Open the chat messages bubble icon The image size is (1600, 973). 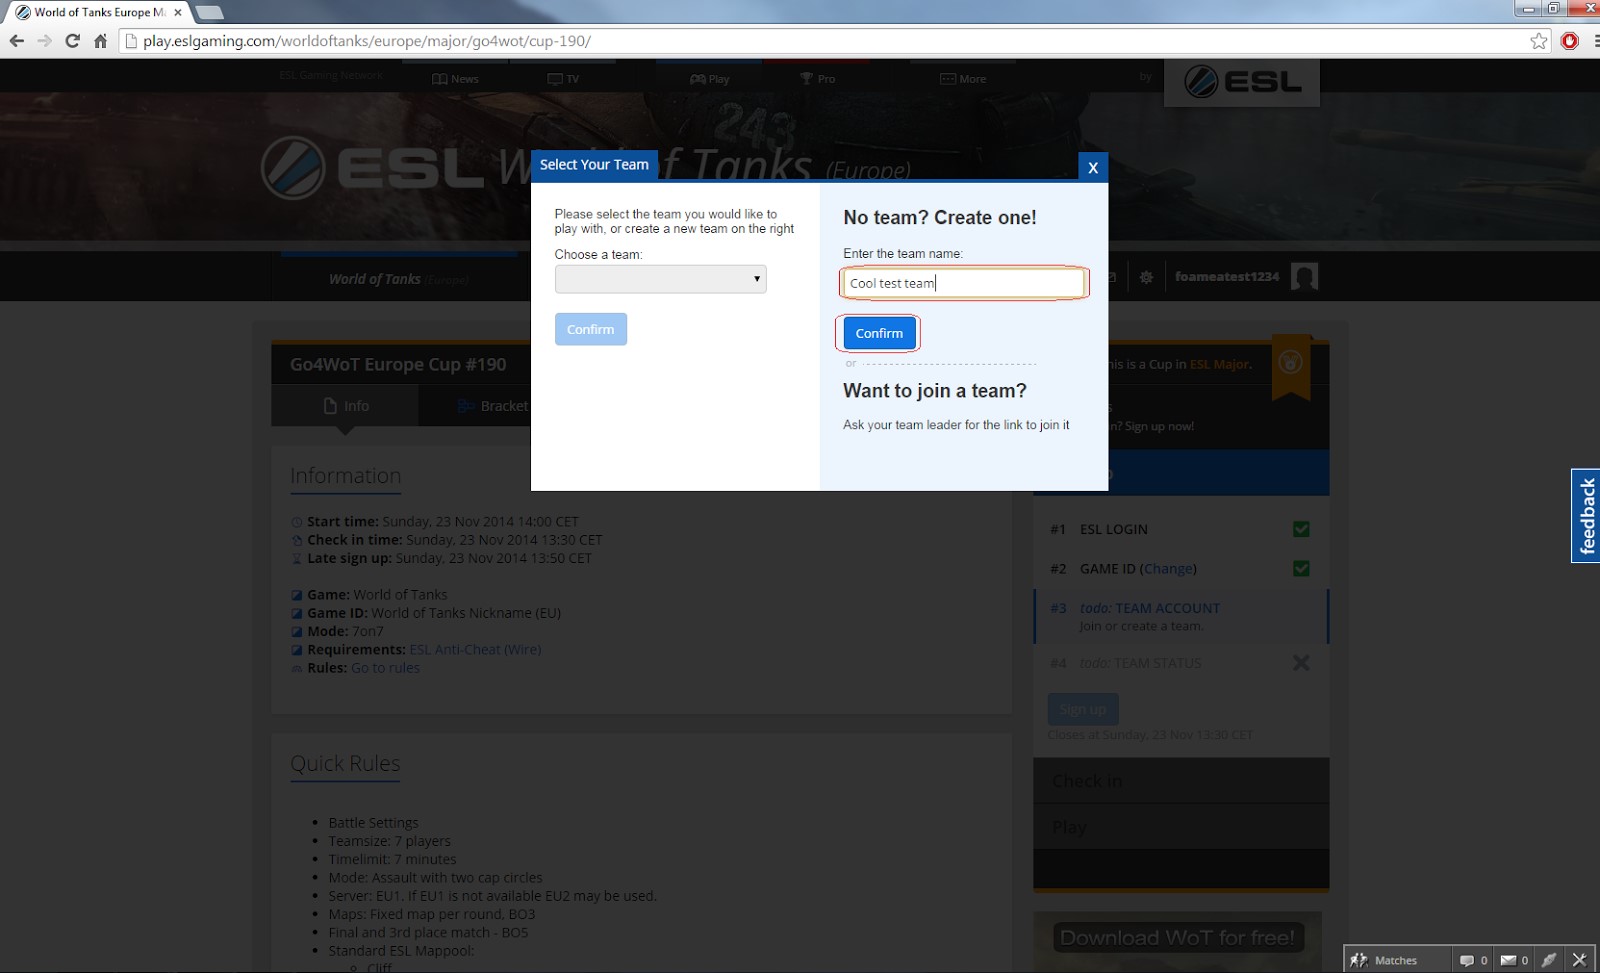click(1467, 960)
